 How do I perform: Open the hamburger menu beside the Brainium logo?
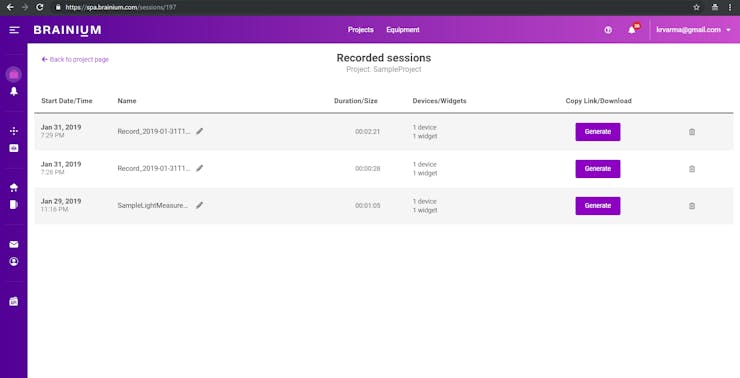14,30
